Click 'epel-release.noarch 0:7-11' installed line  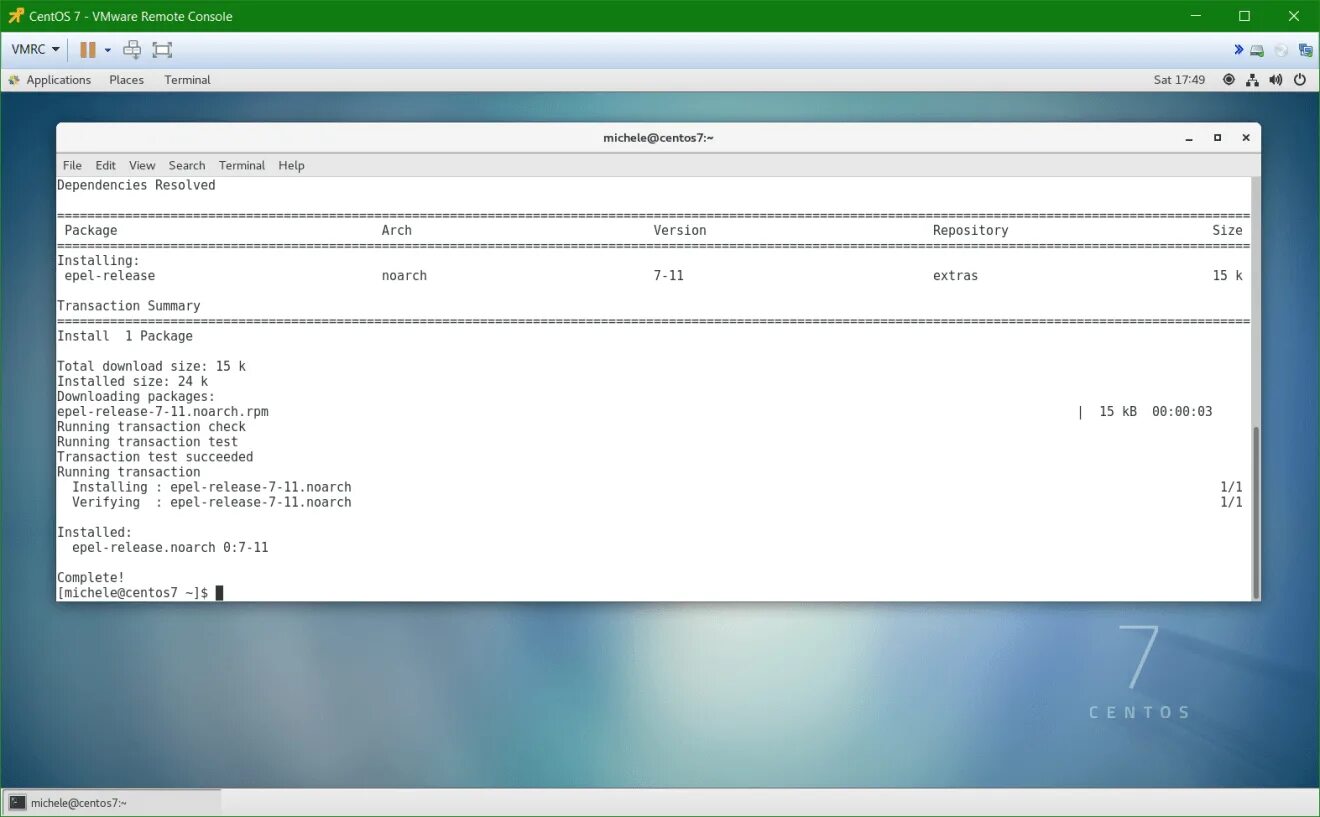[170, 547]
